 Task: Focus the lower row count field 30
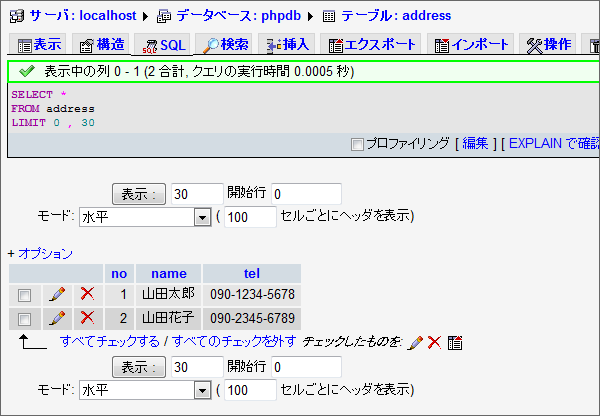point(197,367)
